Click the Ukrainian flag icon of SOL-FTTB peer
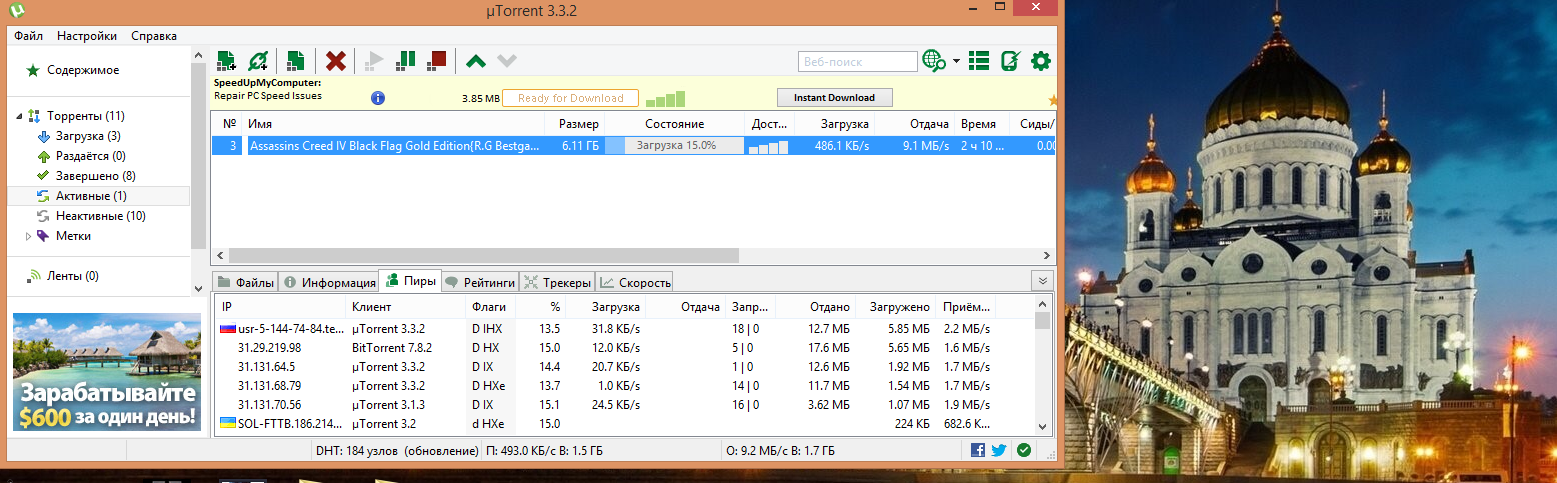 click(x=227, y=423)
